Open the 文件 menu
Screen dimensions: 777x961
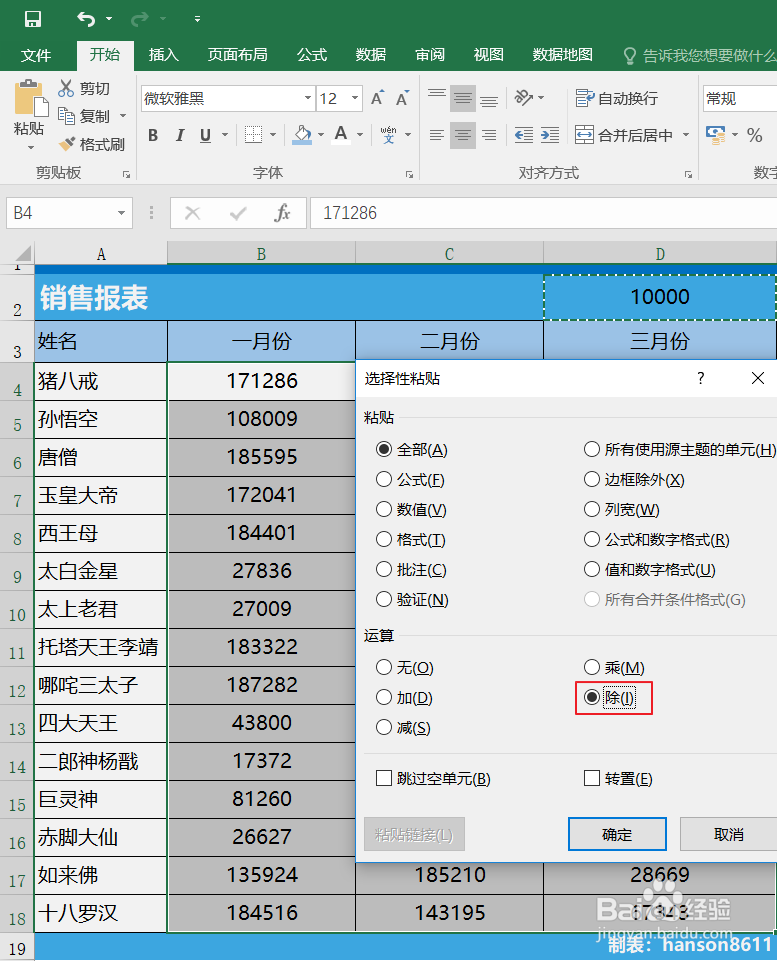pos(36,55)
